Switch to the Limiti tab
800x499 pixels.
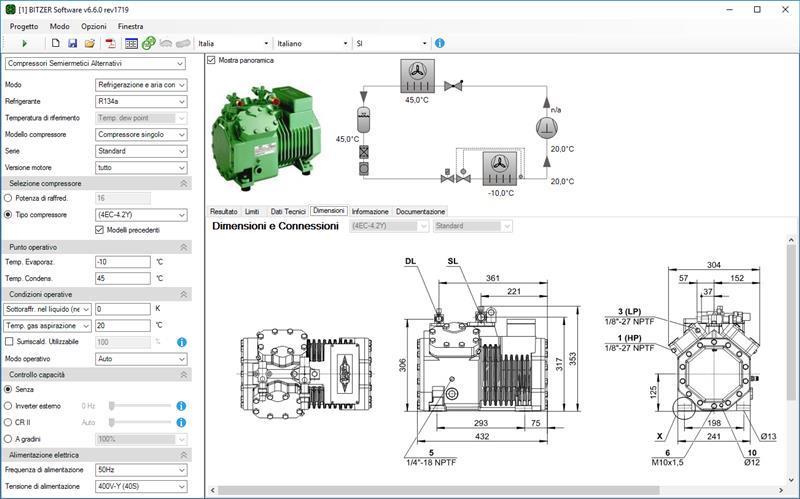pyautogui.click(x=252, y=211)
